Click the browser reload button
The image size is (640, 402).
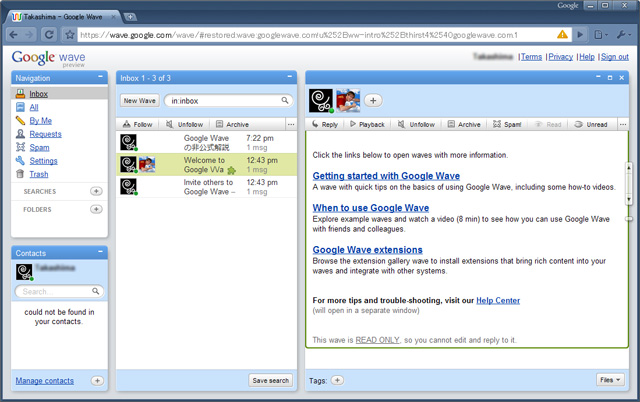pos(49,35)
